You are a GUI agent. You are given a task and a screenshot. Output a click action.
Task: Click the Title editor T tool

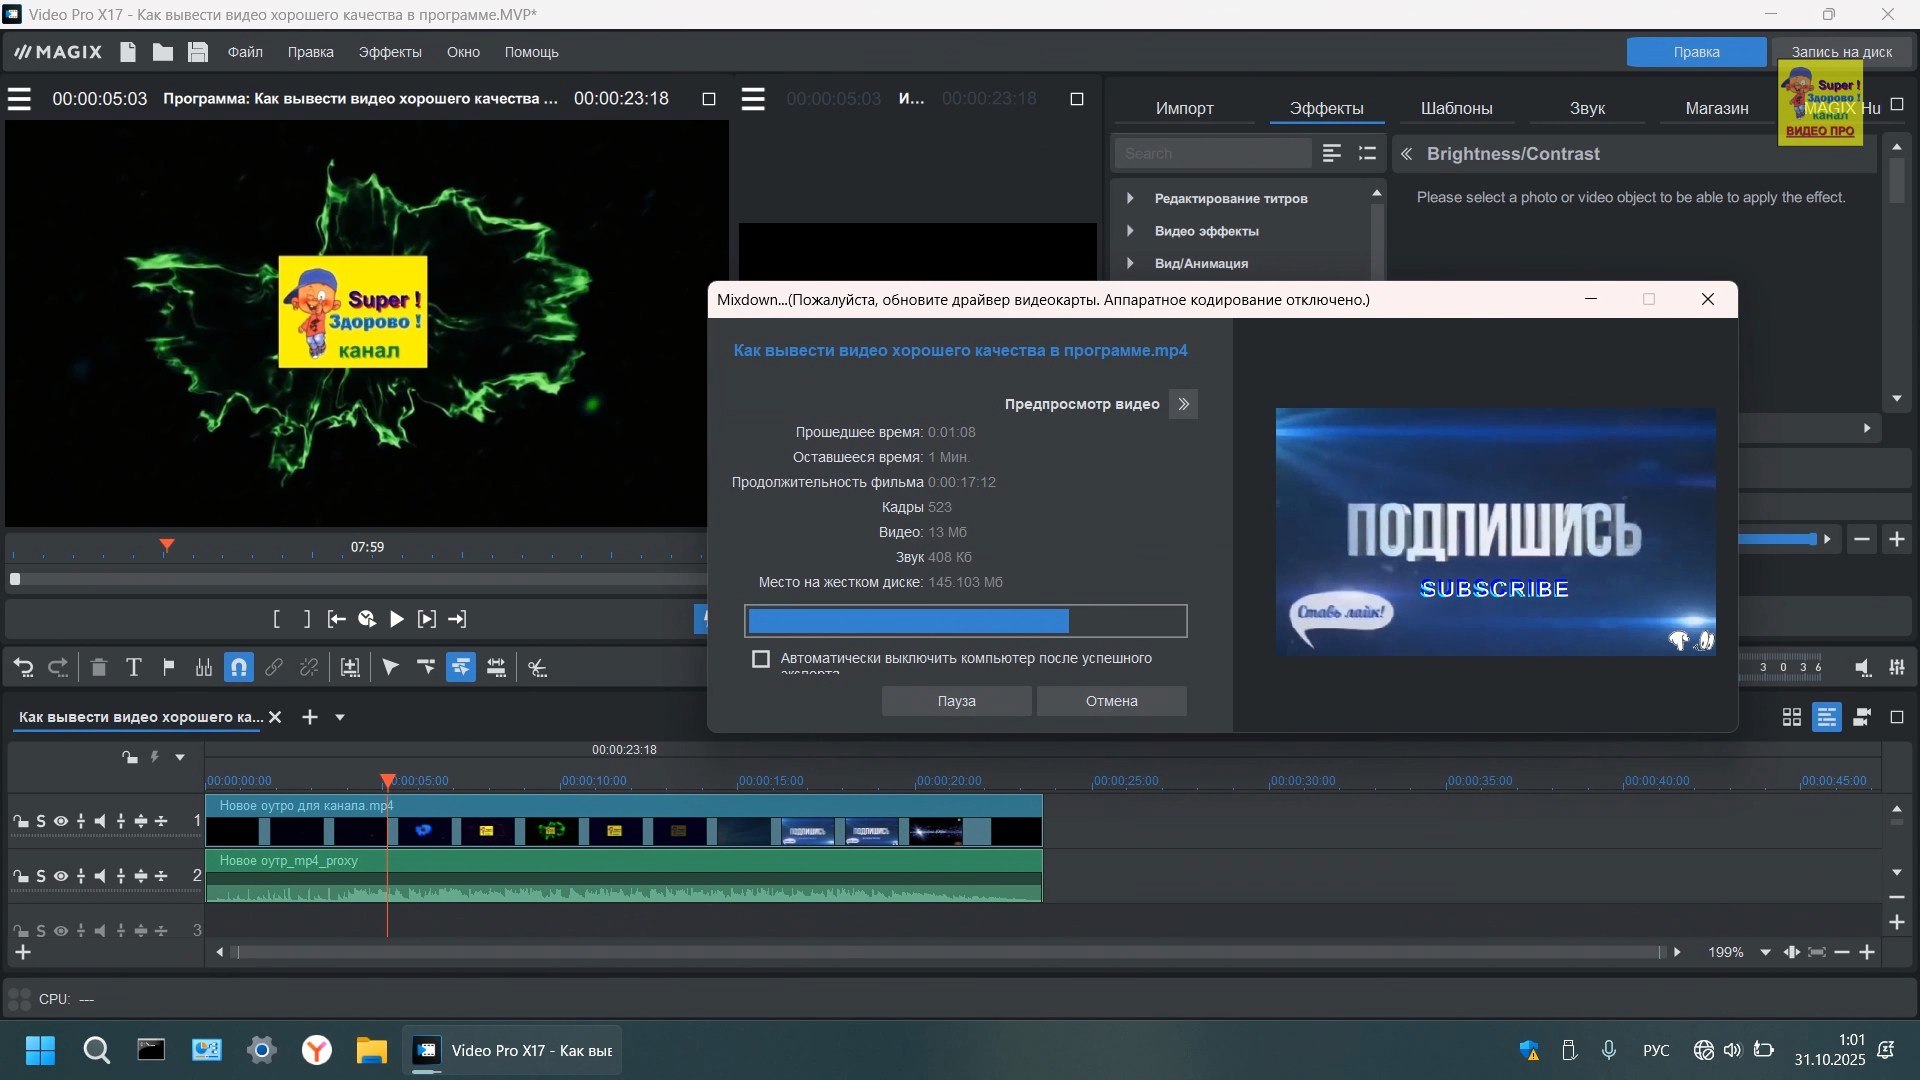click(x=133, y=668)
